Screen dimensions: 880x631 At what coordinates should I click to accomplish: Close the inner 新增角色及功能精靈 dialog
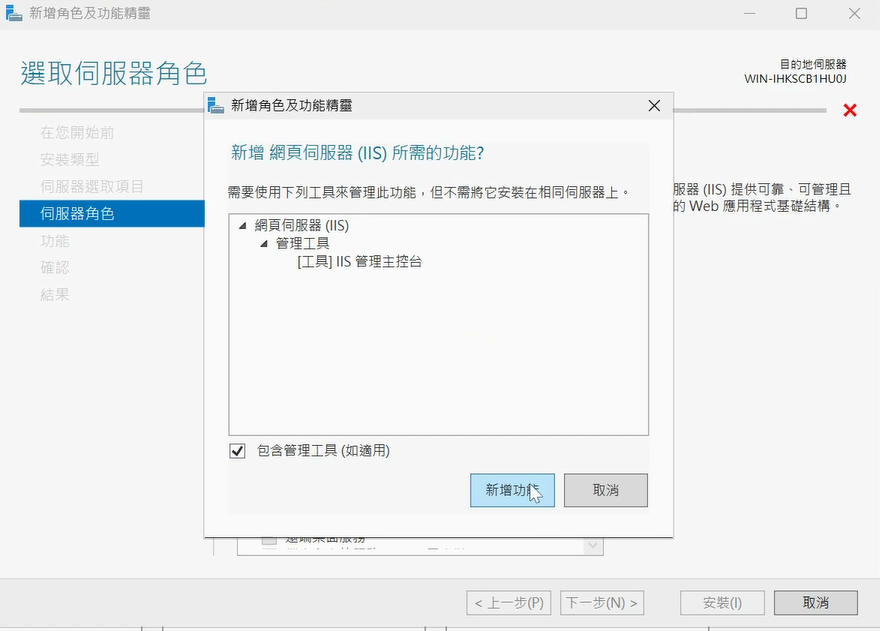coord(654,106)
